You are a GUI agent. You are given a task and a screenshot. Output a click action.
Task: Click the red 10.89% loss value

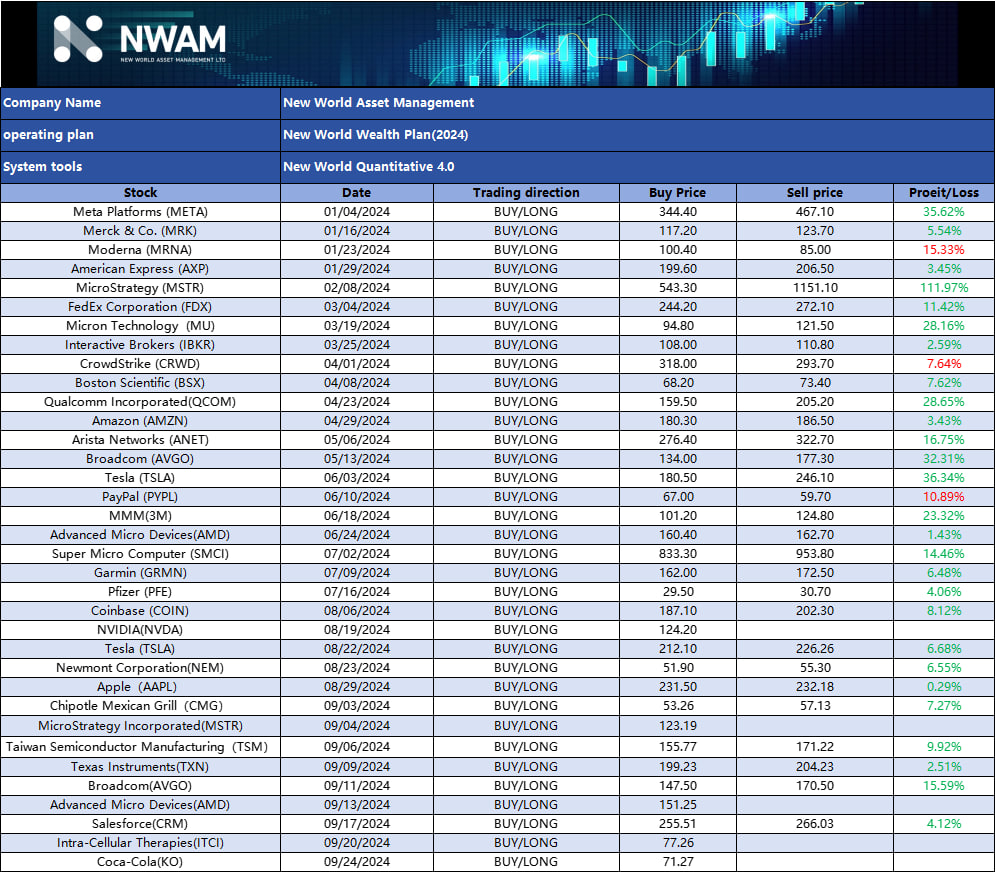(944, 497)
